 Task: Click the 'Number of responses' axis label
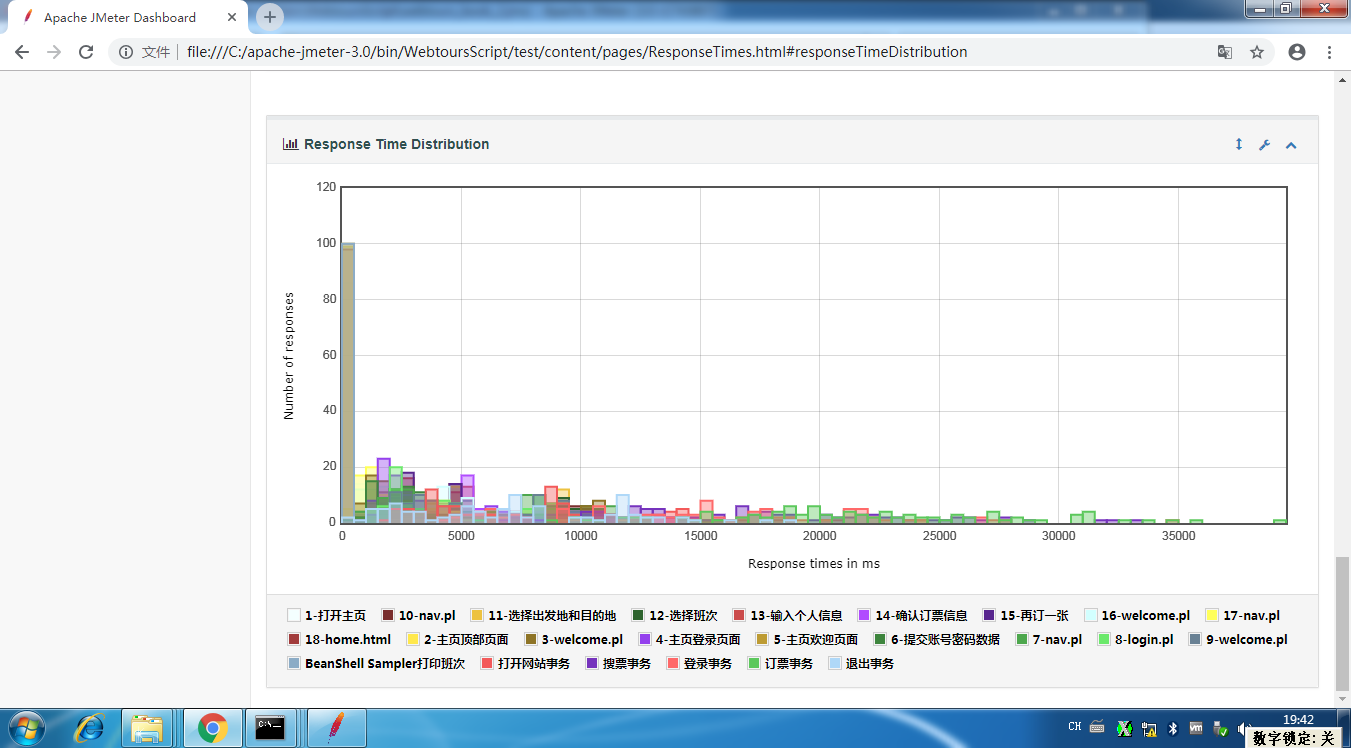(x=289, y=356)
